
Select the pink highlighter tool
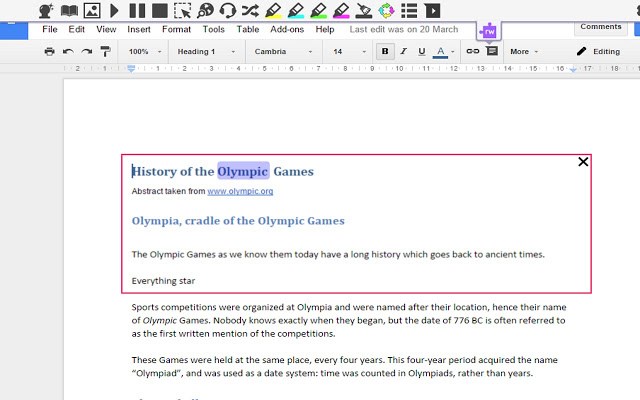pos(341,11)
